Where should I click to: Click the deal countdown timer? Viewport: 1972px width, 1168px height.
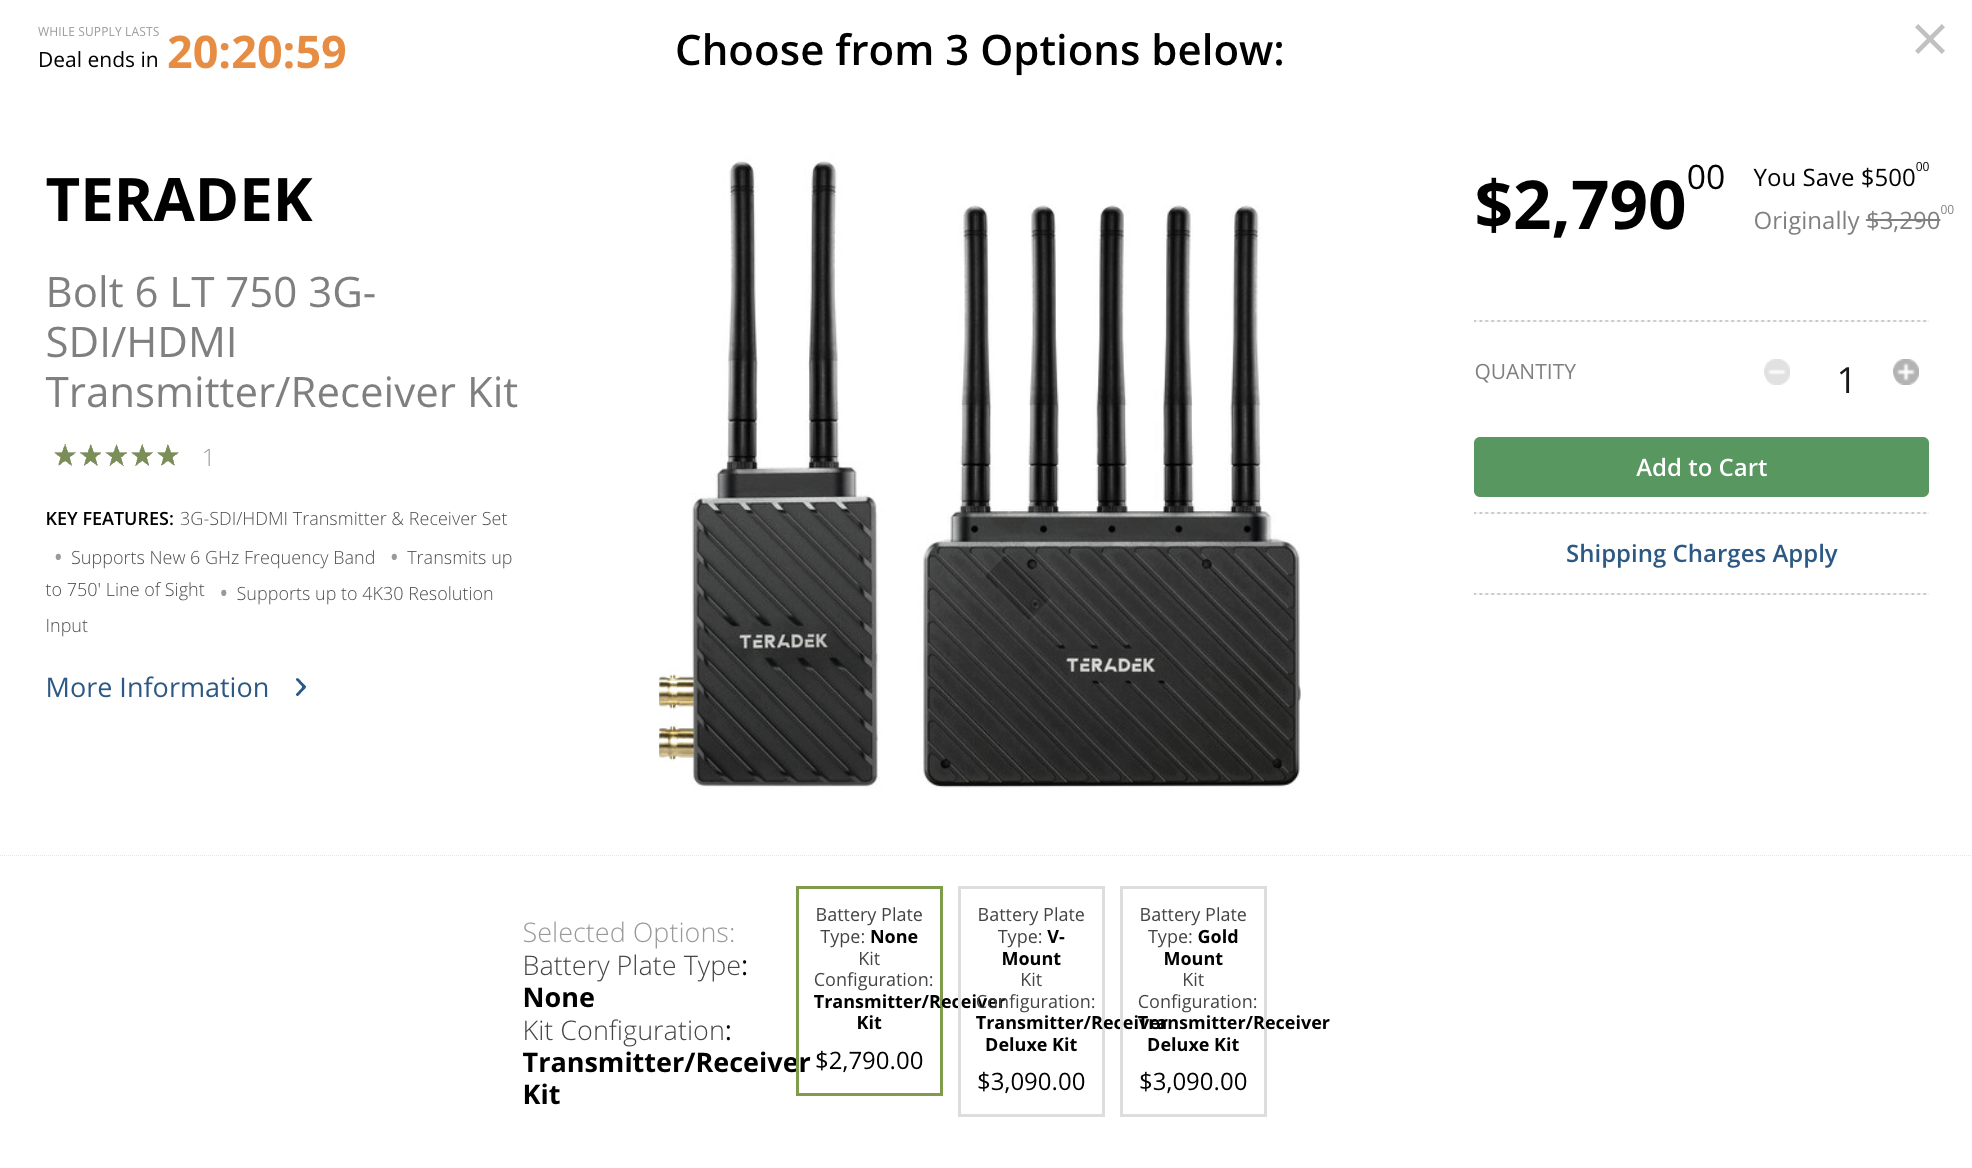tap(256, 52)
